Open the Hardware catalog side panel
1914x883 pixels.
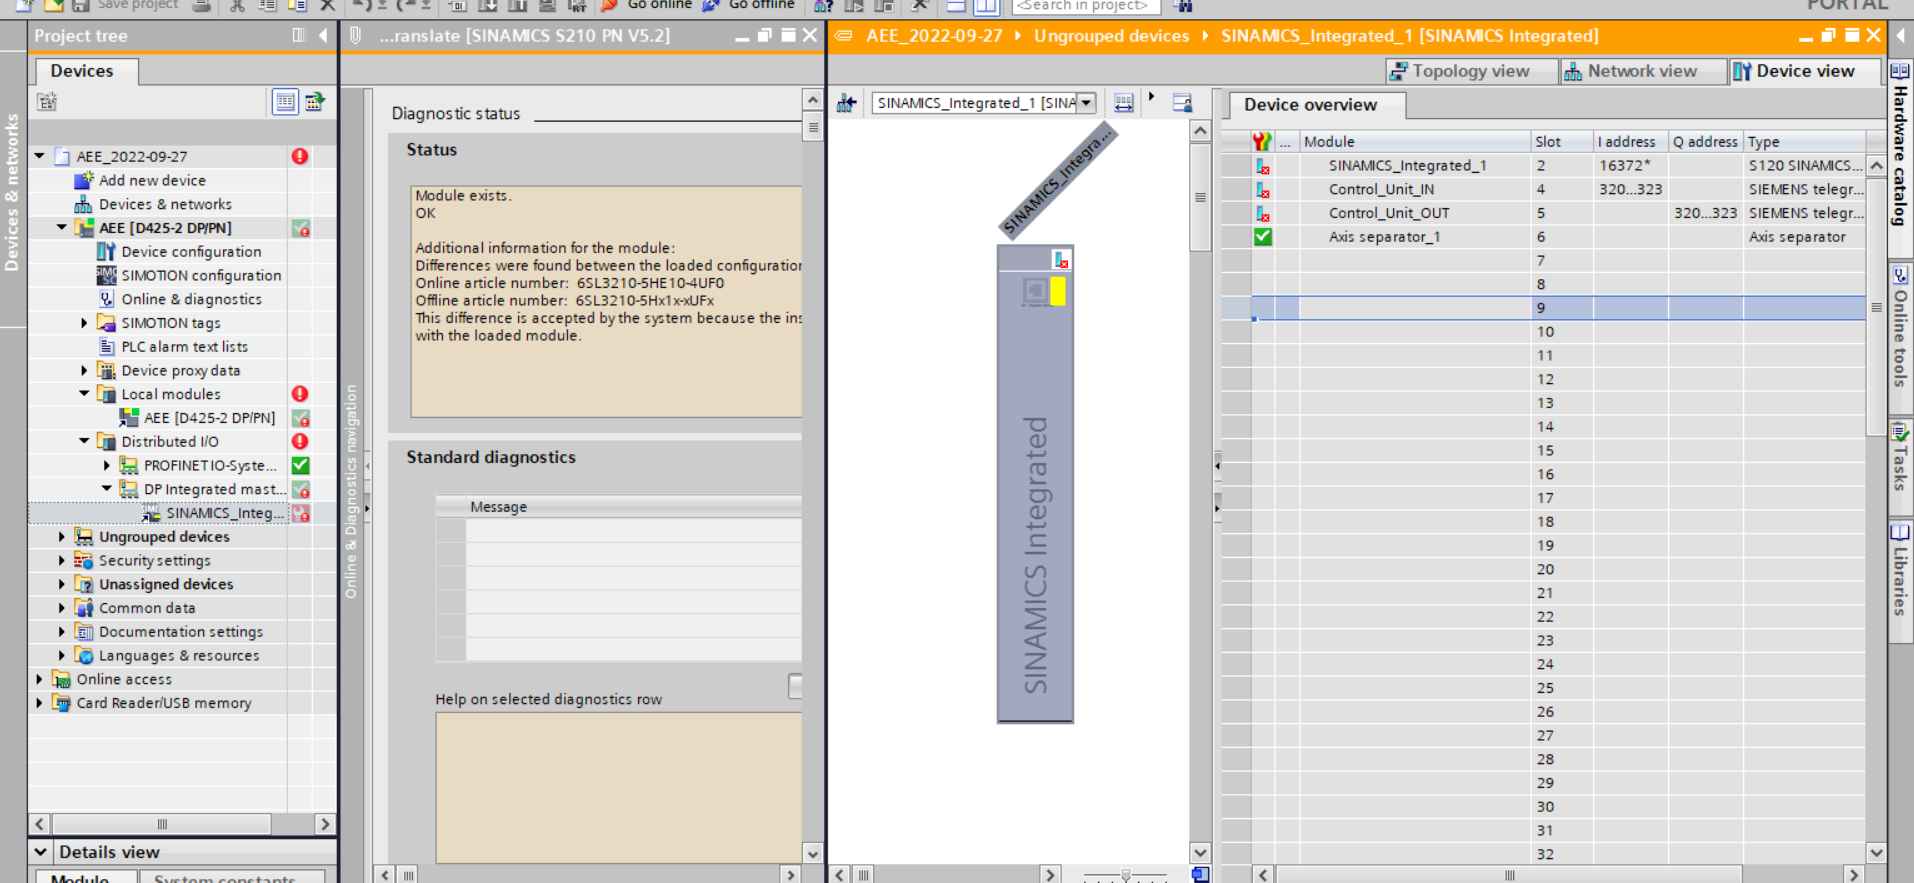coord(1900,150)
